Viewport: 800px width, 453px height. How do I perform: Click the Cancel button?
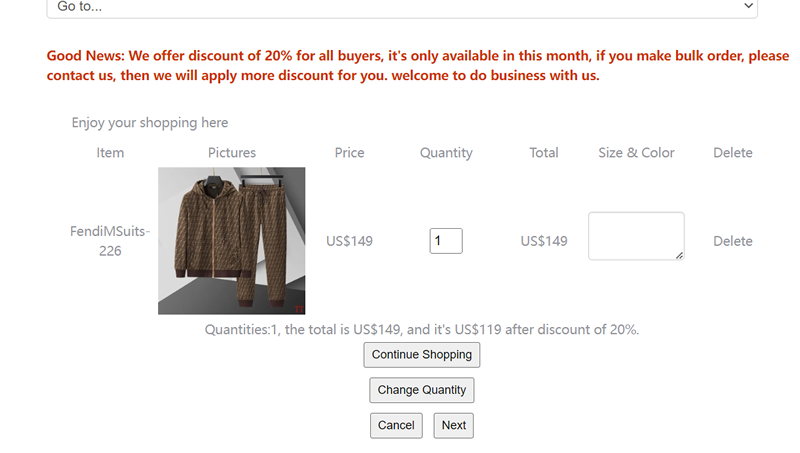(396, 425)
